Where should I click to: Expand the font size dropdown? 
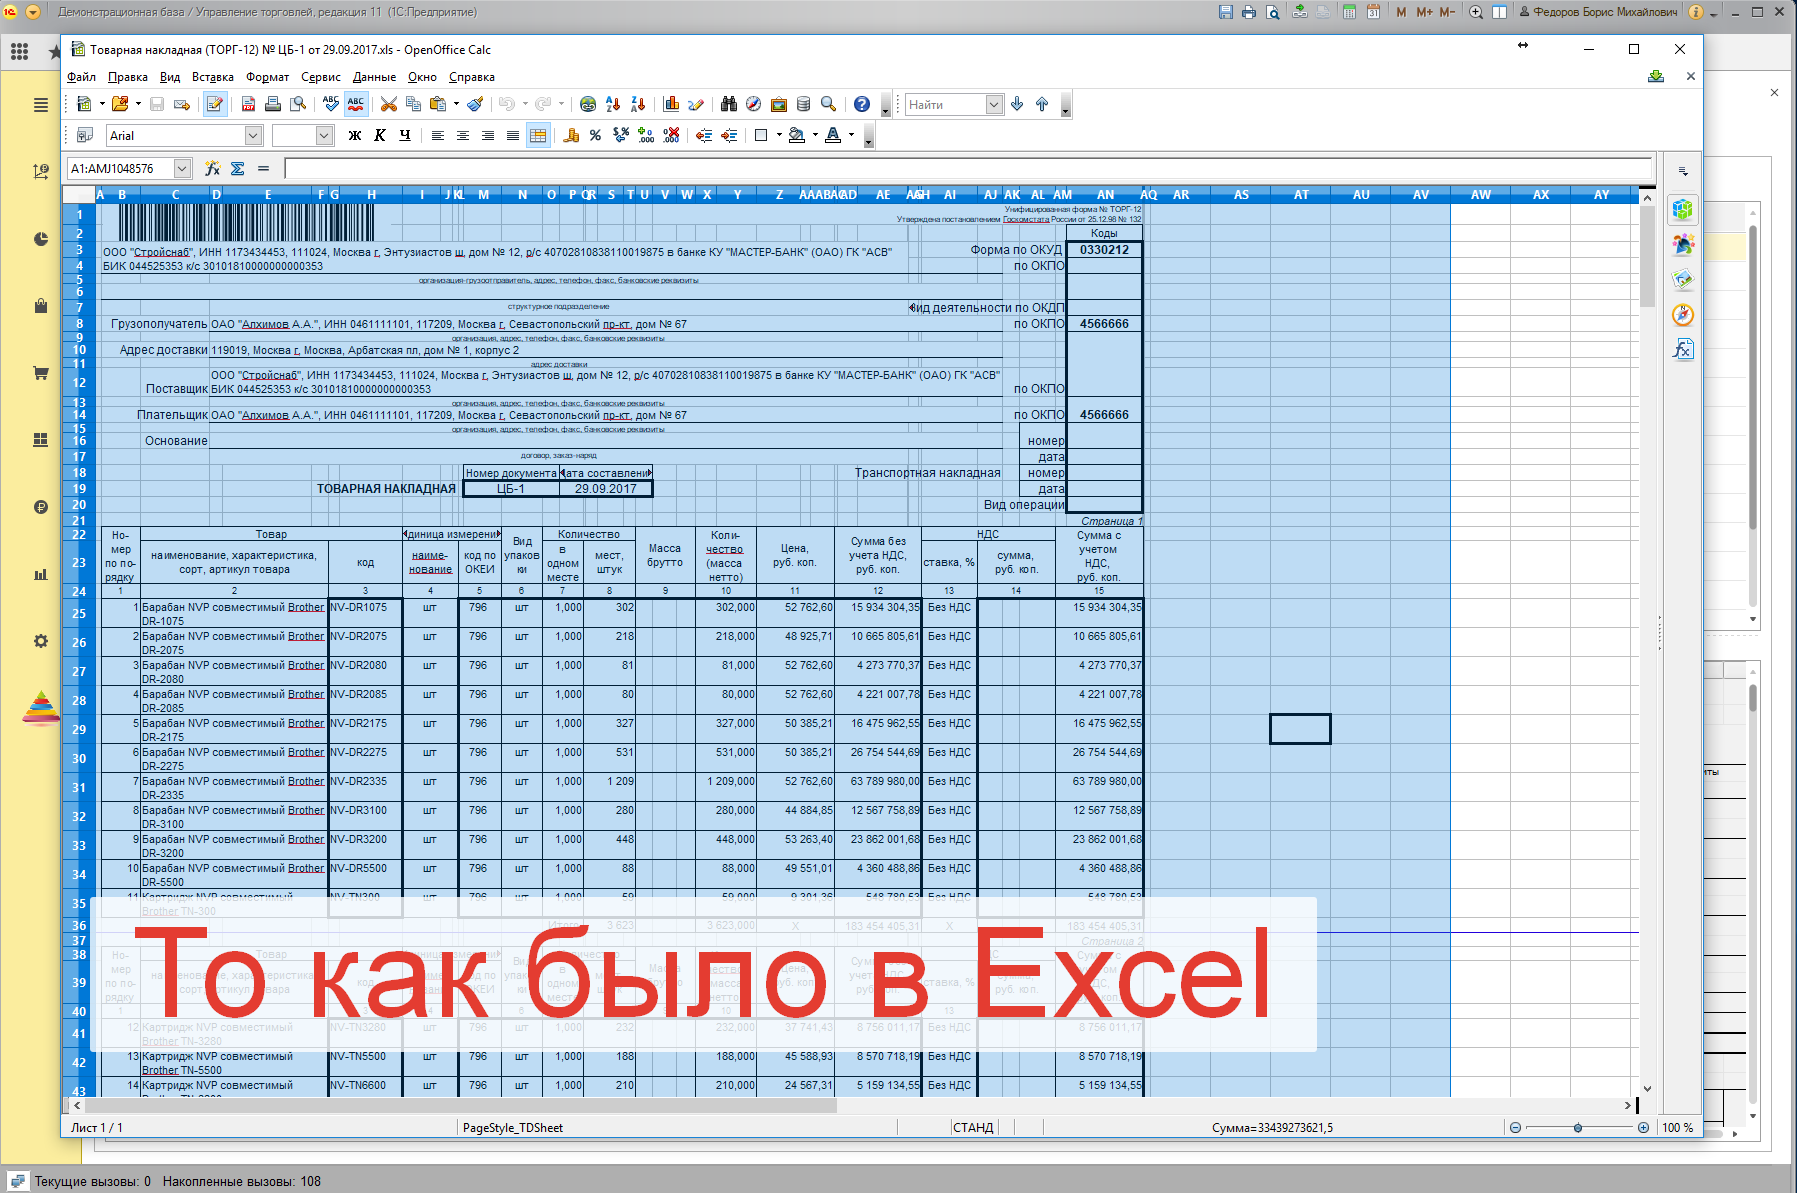[324, 135]
